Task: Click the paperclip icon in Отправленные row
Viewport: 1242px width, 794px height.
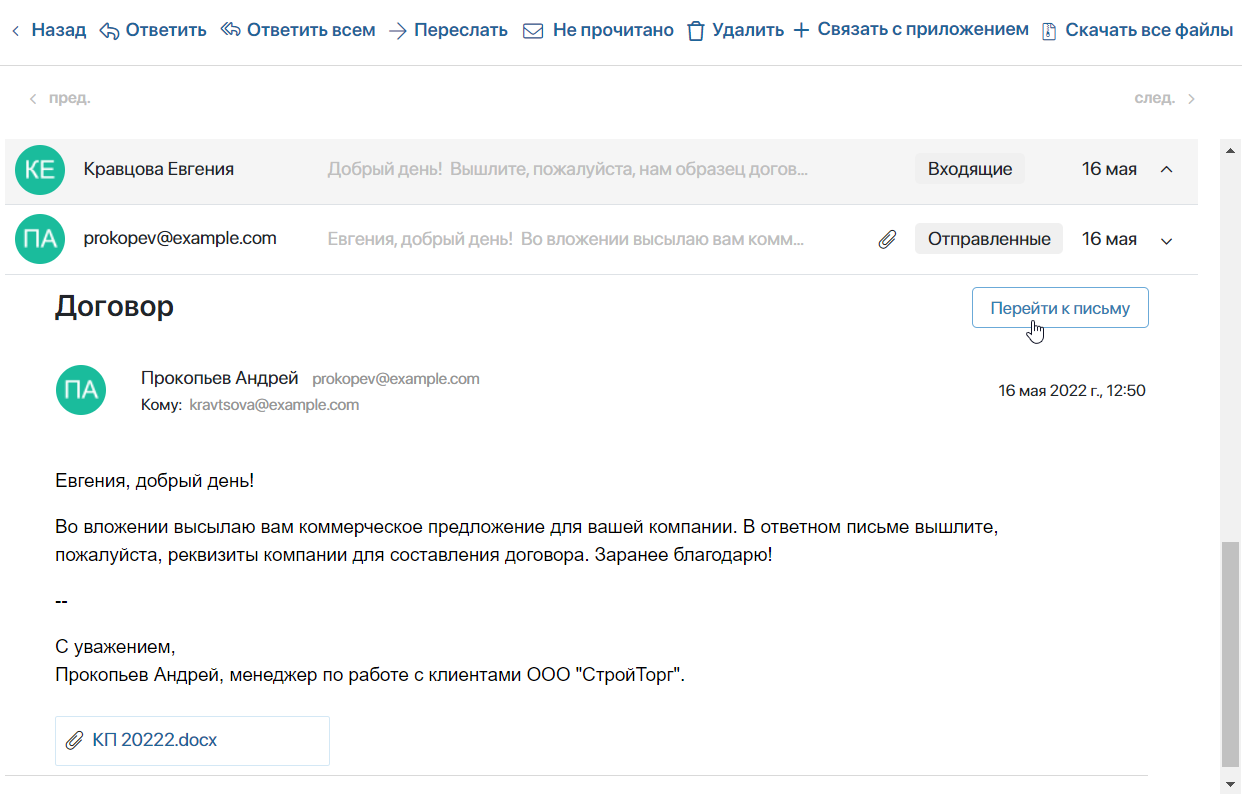Action: [887, 239]
